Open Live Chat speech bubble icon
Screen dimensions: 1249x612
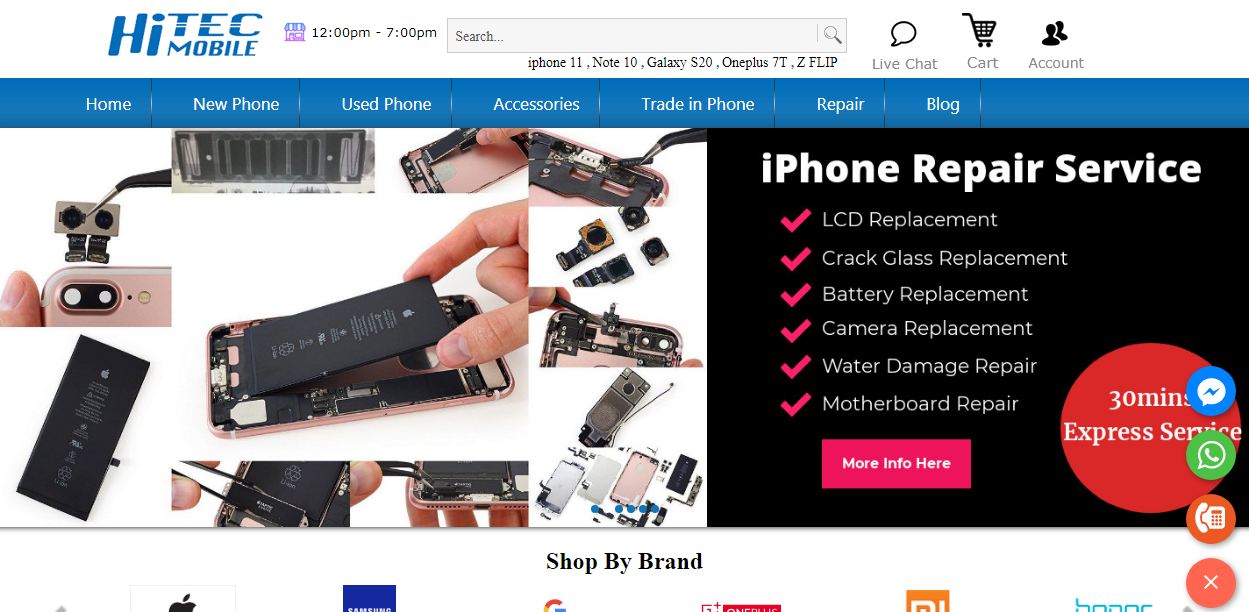point(903,34)
